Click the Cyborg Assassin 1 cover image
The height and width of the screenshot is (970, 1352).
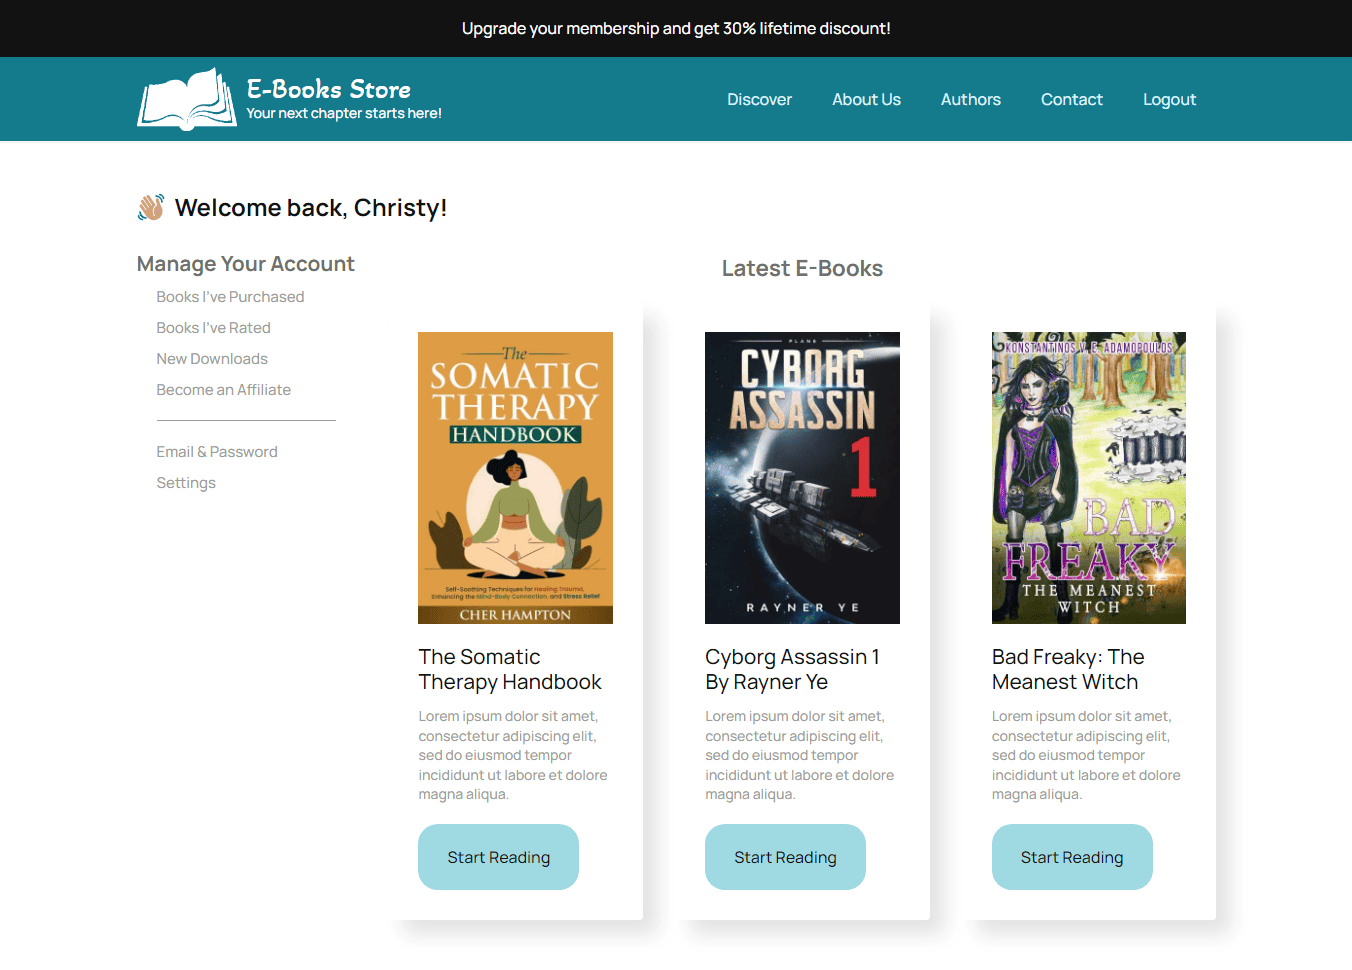802,478
